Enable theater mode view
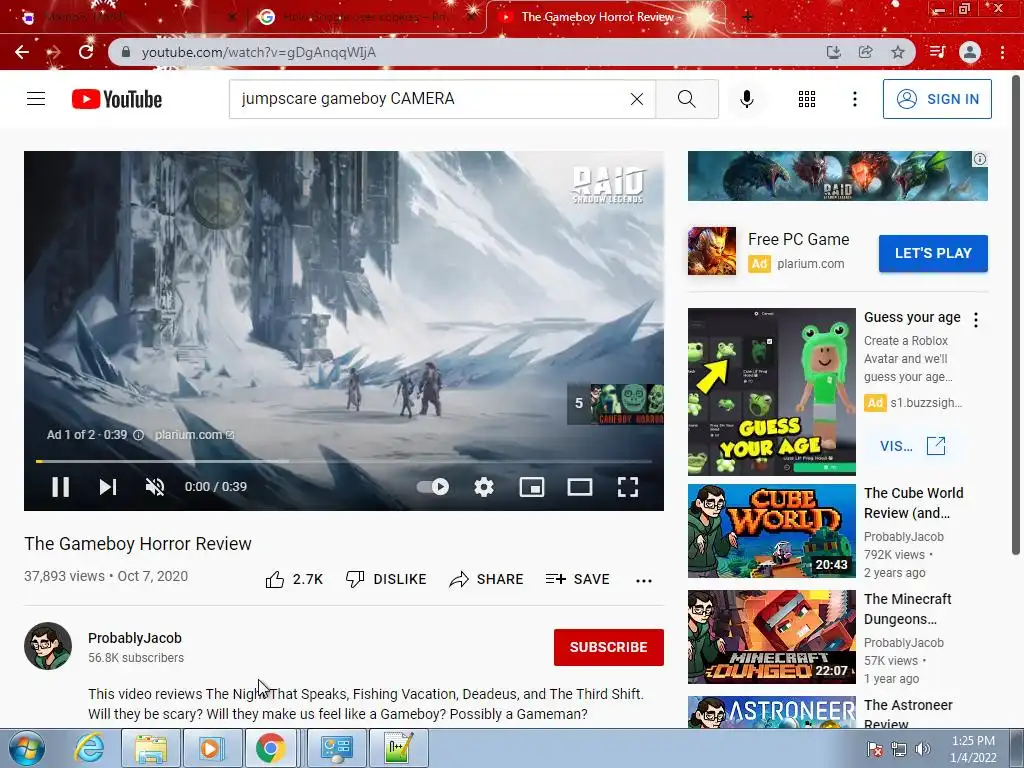1024x768 pixels. coord(579,487)
